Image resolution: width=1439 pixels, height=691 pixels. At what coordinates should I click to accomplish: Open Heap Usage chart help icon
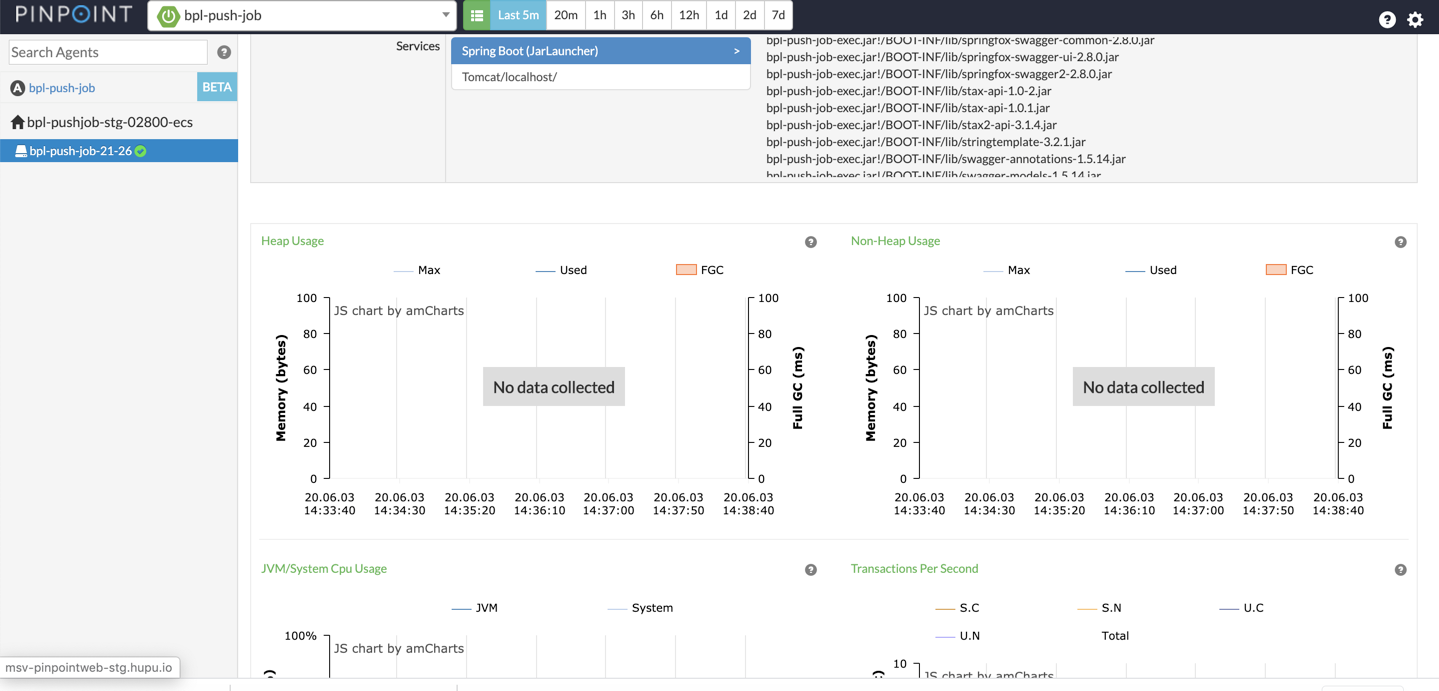(x=811, y=242)
